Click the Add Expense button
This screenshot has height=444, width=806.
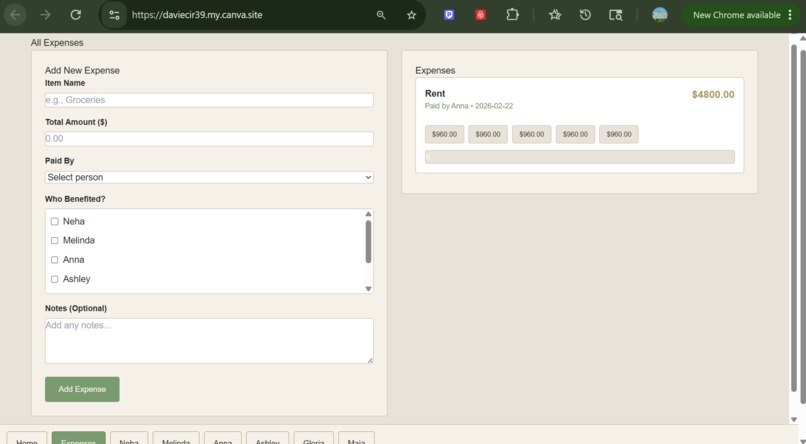82,389
